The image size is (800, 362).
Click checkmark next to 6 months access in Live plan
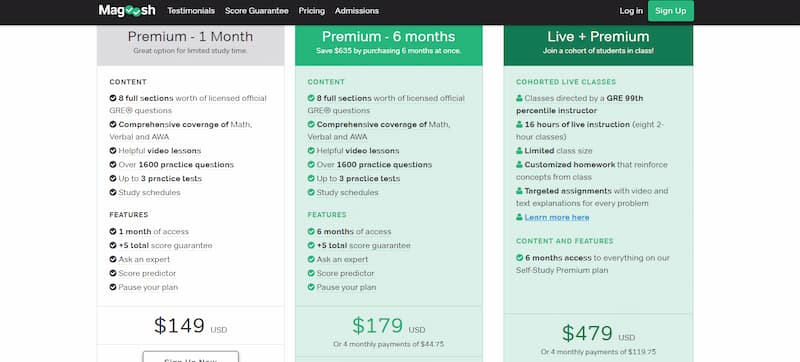tap(519, 258)
